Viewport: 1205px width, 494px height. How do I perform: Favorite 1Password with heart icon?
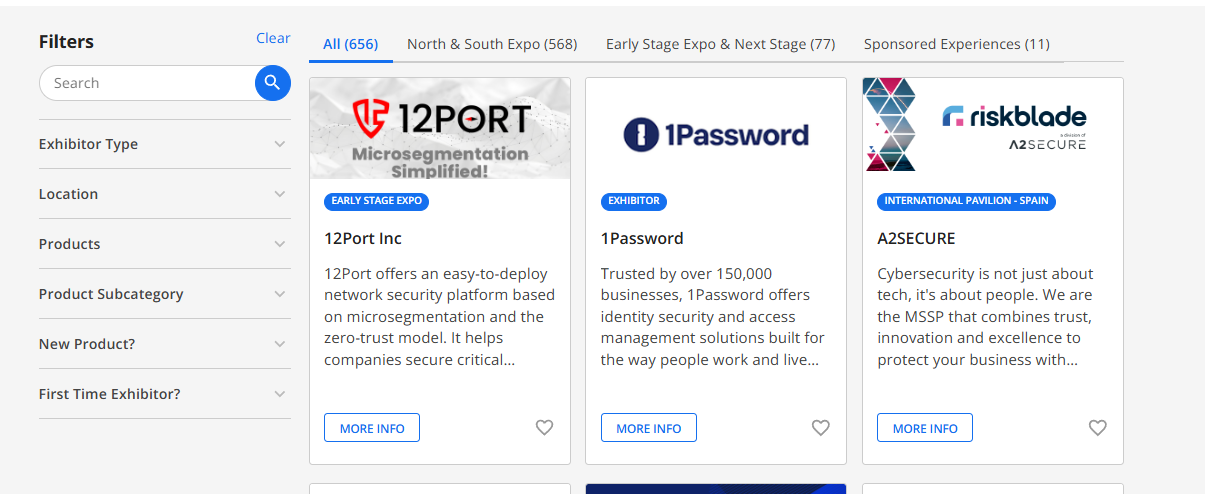820,428
